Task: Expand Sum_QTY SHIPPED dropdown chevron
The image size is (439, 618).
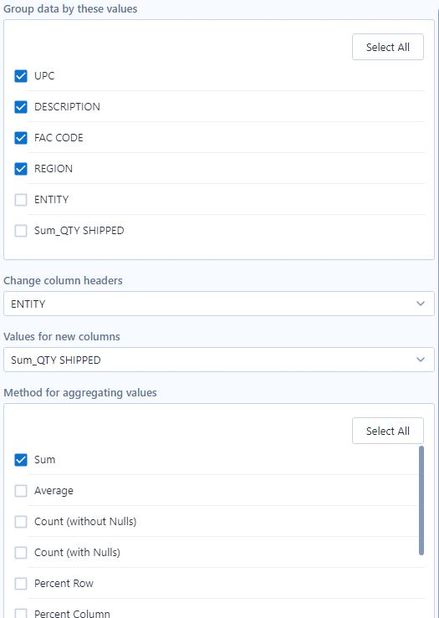Action: (x=420, y=359)
